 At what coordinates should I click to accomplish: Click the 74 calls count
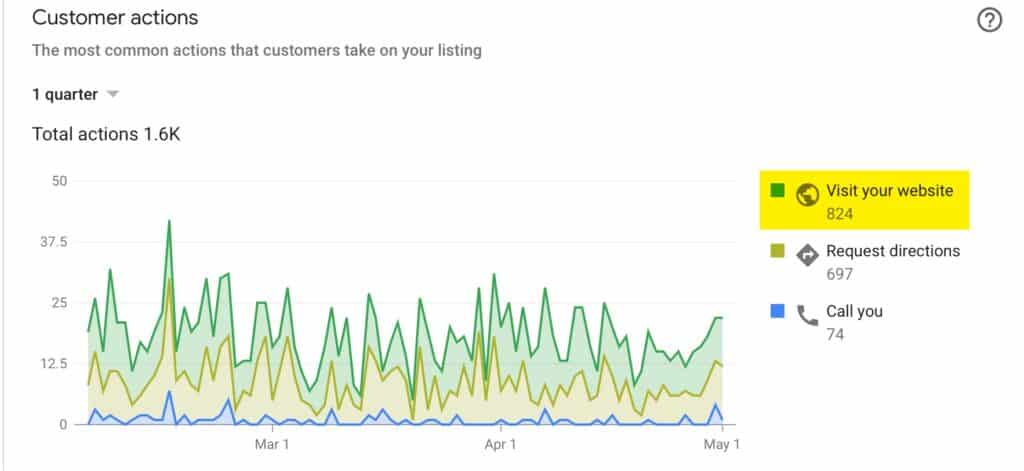pos(835,333)
